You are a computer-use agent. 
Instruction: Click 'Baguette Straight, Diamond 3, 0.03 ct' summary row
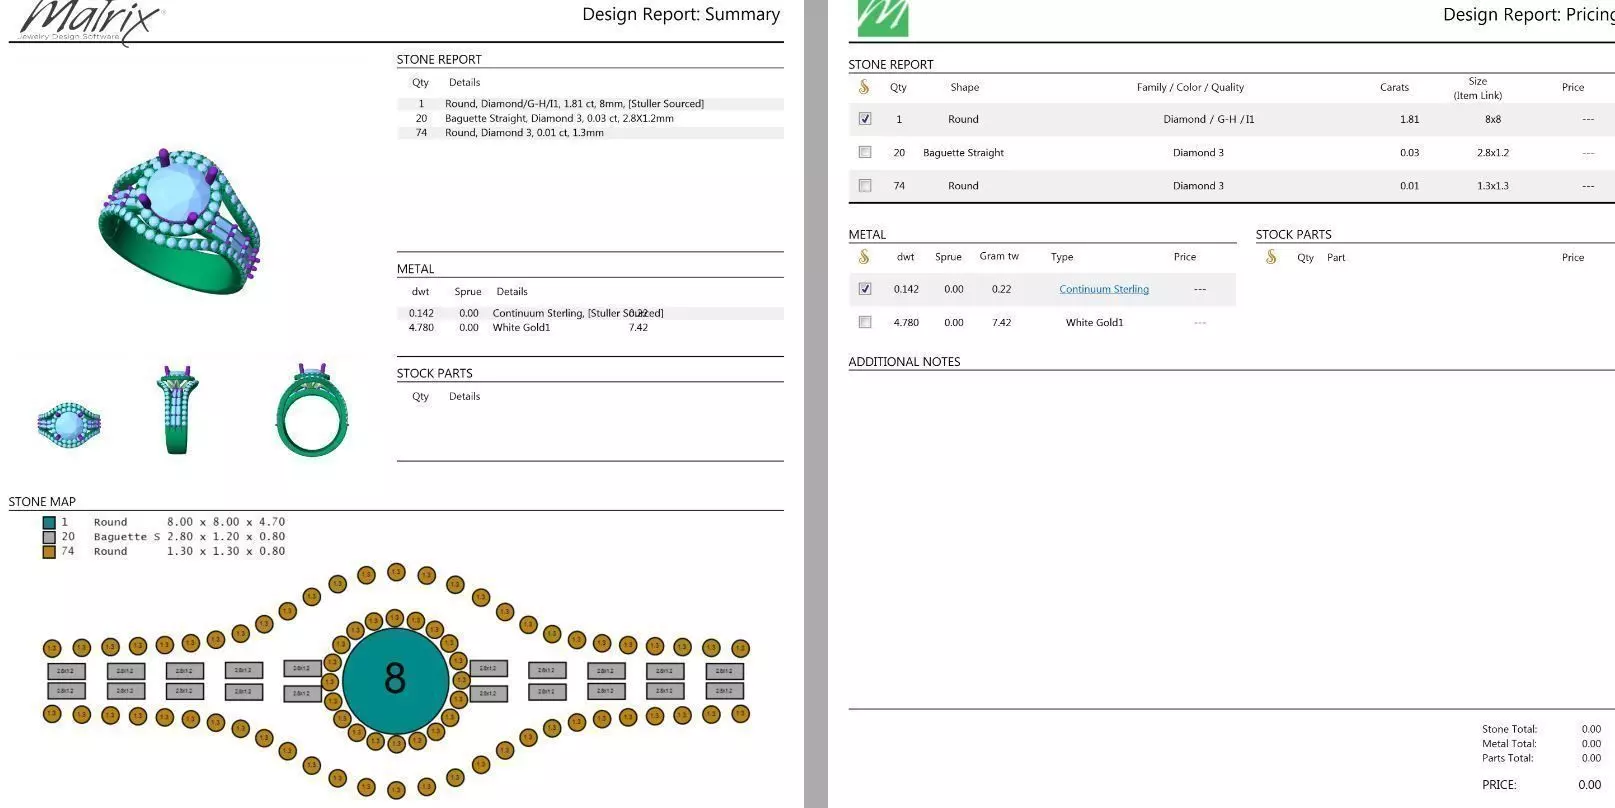(590, 118)
